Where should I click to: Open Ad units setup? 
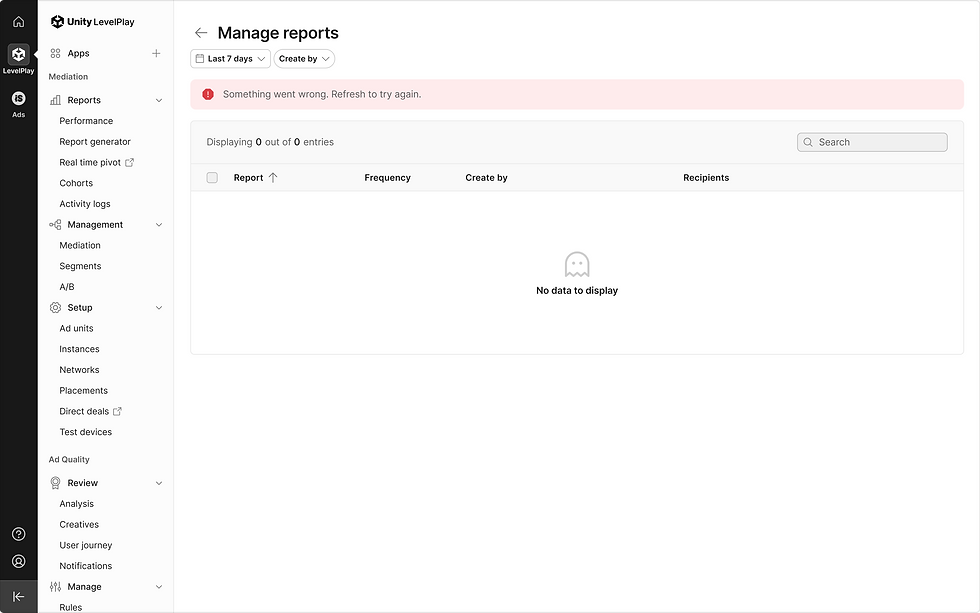(76, 328)
